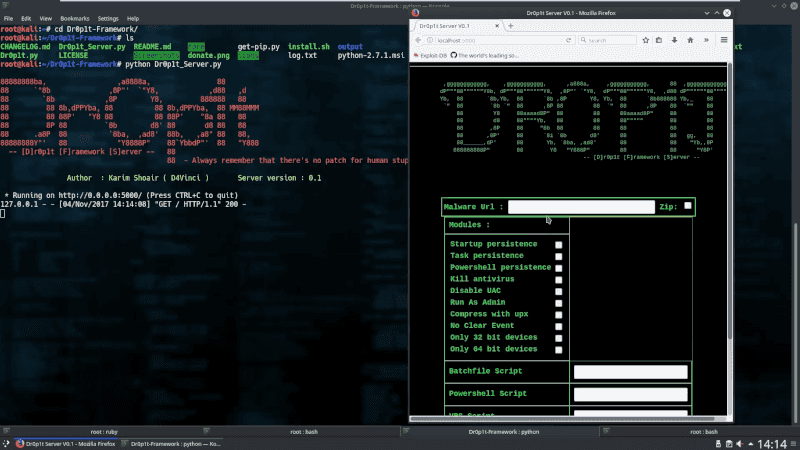The height and width of the screenshot is (450, 800).
Task: Open the Exploit-DB bookmark
Action: pyautogui.click(x=431, y=55)
